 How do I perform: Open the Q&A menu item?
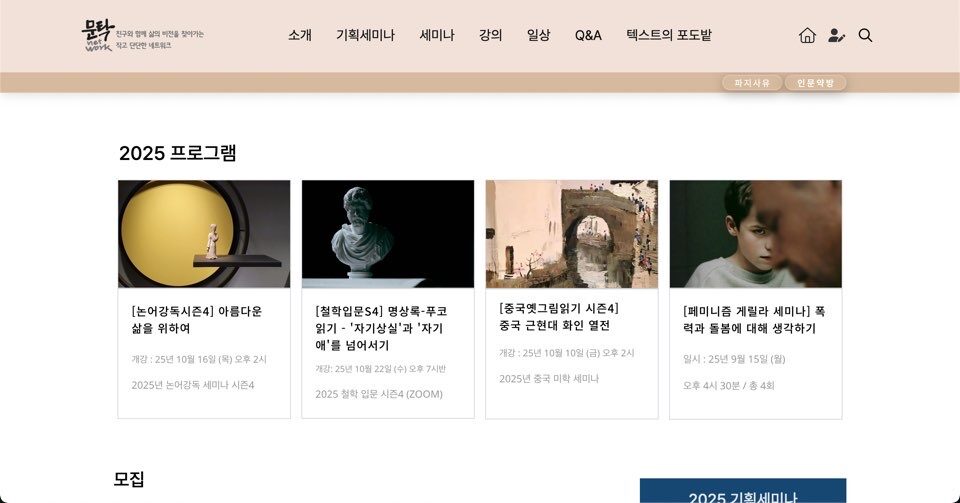point(588,35)
